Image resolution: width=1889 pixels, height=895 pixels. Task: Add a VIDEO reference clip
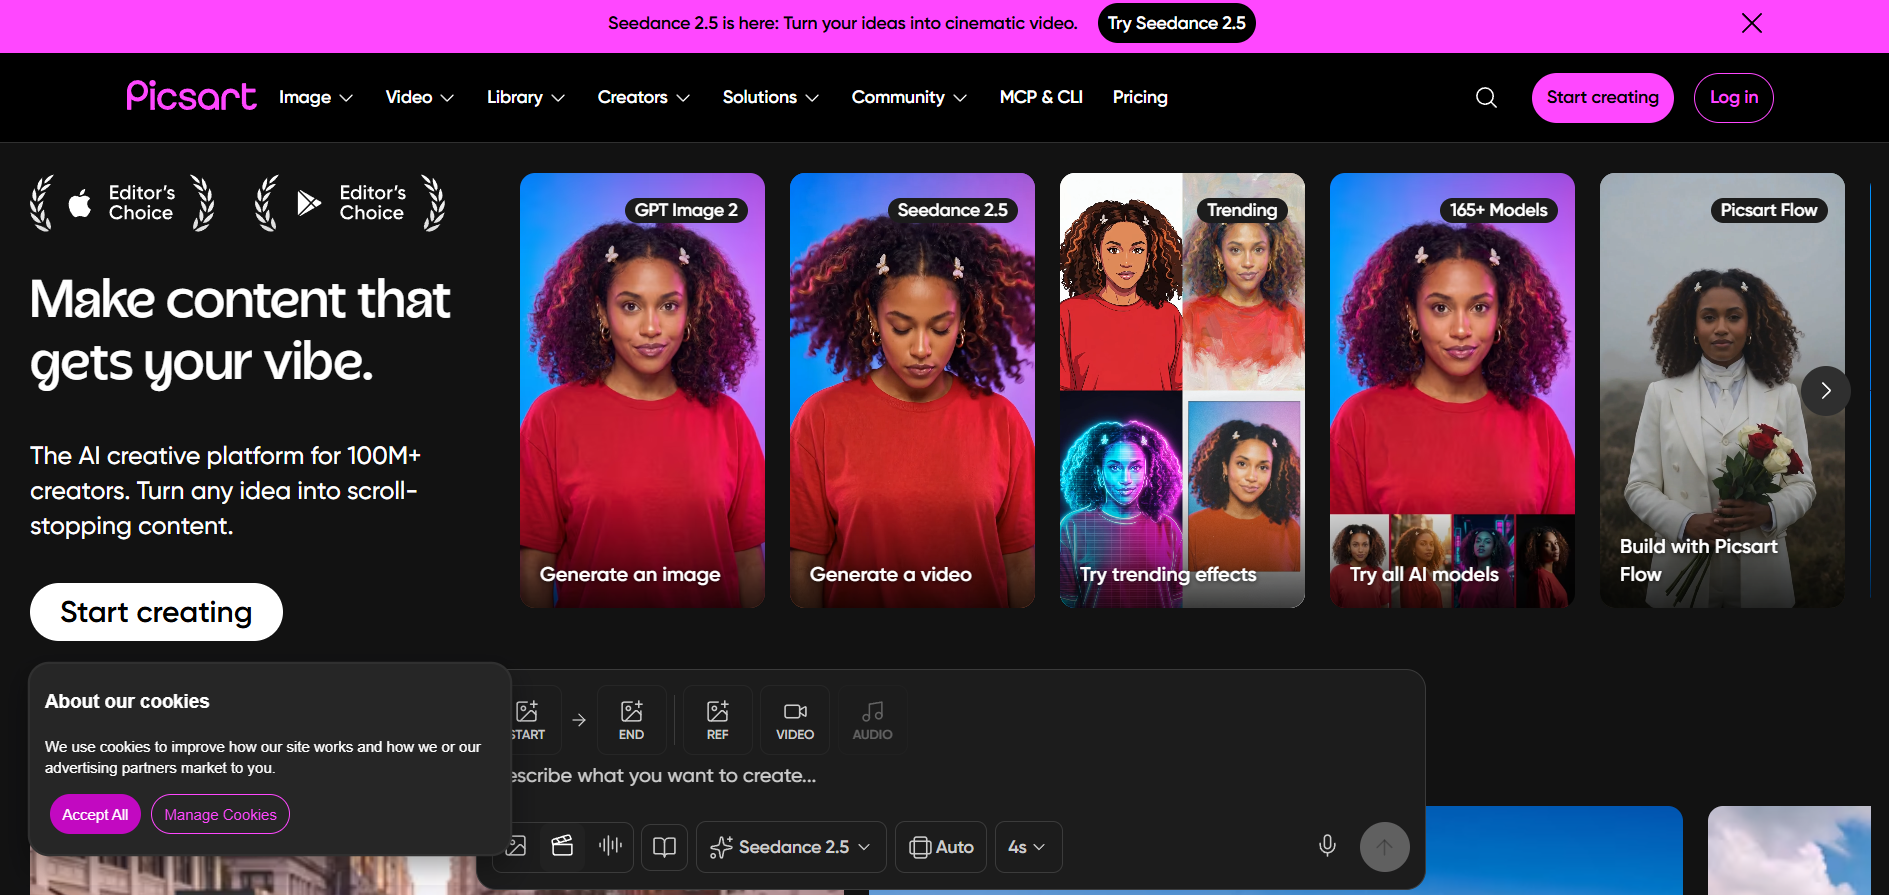pyautogui.click(x=795, y=720)
